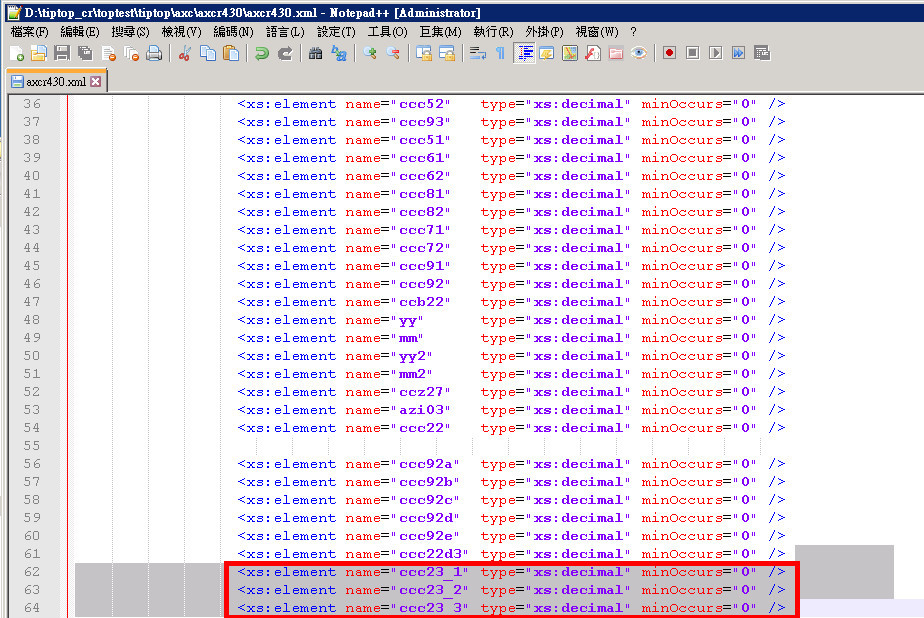
Task: Start macro recording with the red dot
Action: click(x=669, y=54)
